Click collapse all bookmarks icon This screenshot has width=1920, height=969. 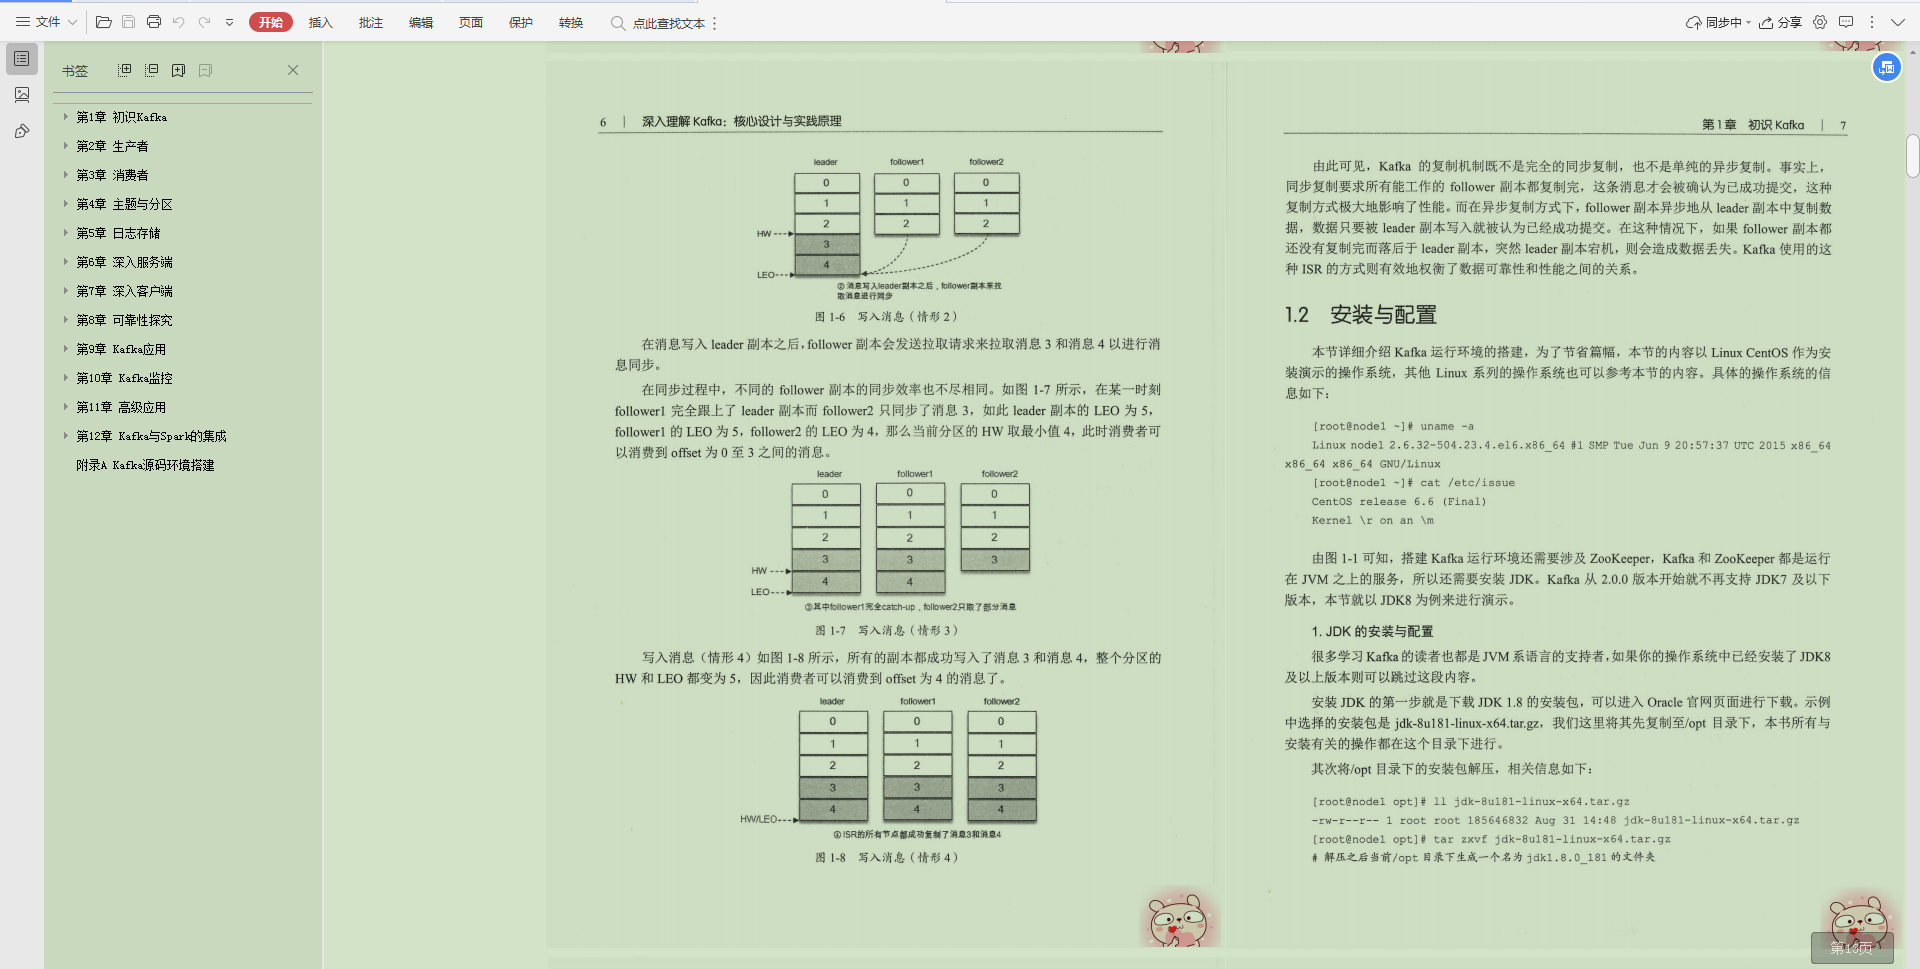[151, 70]
